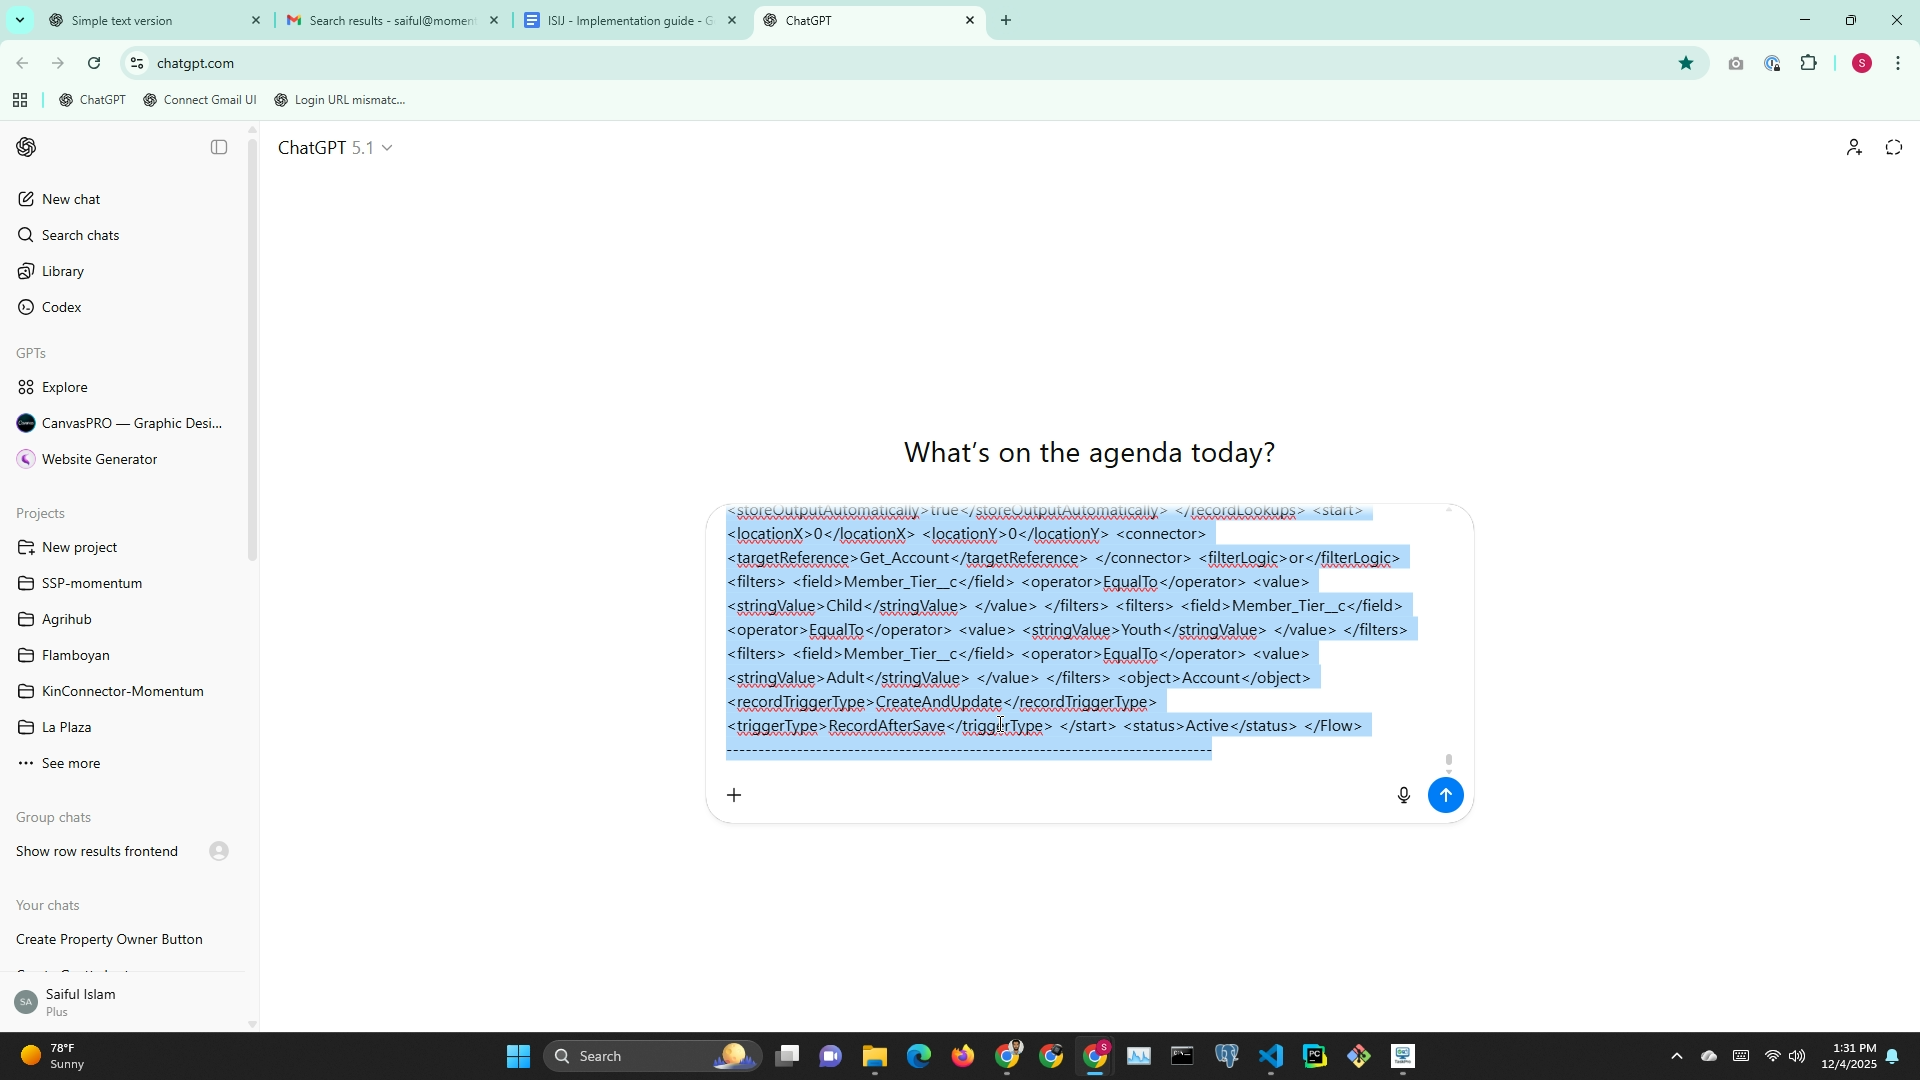Open File Explorer from the taskbar
This screenshot has height=1080, width=1920.
pyautogui.click(x=874, y=1056)
